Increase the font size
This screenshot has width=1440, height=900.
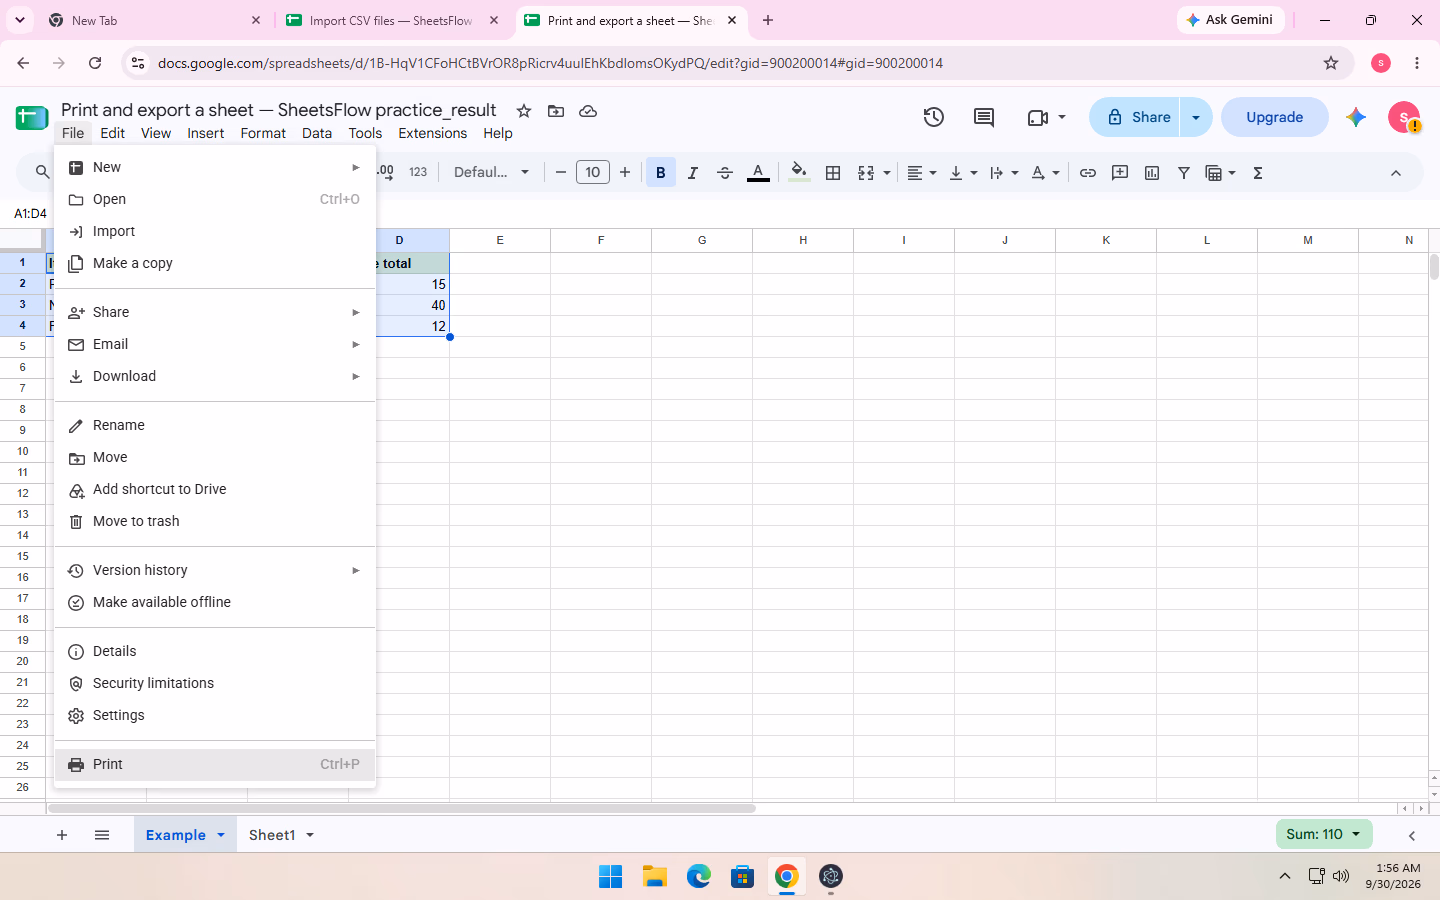(625, 173)
